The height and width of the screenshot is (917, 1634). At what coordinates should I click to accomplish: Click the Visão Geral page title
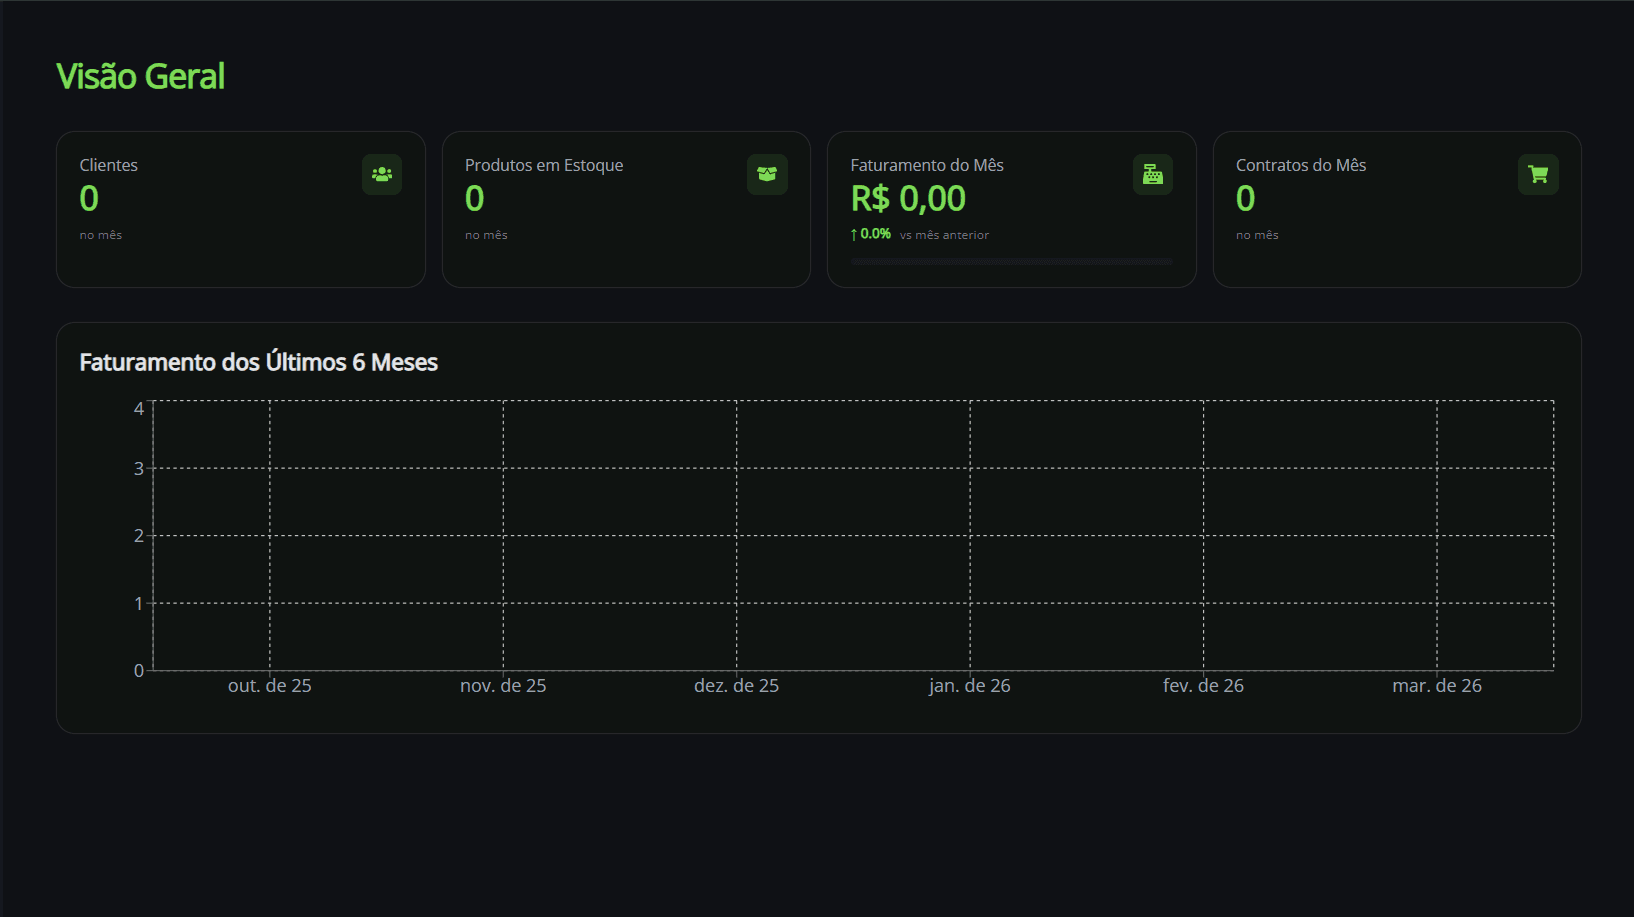tap(141, 75)
